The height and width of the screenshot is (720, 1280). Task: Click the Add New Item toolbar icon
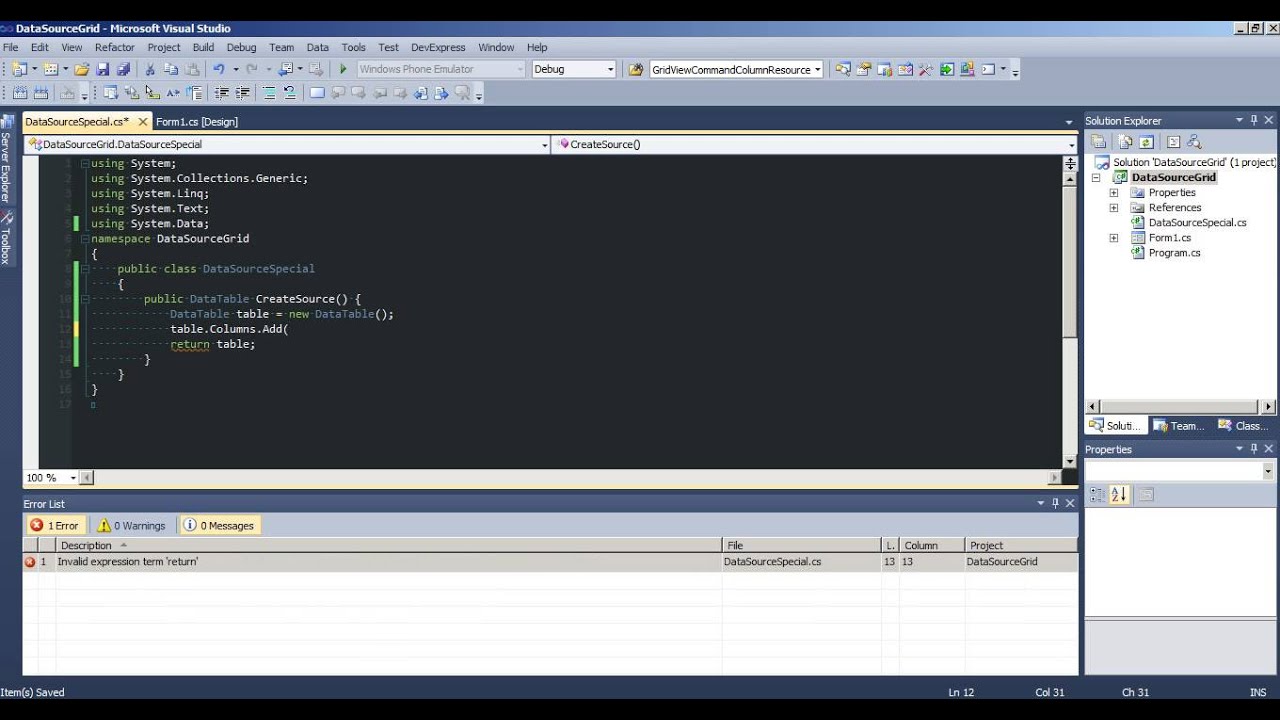50,69
